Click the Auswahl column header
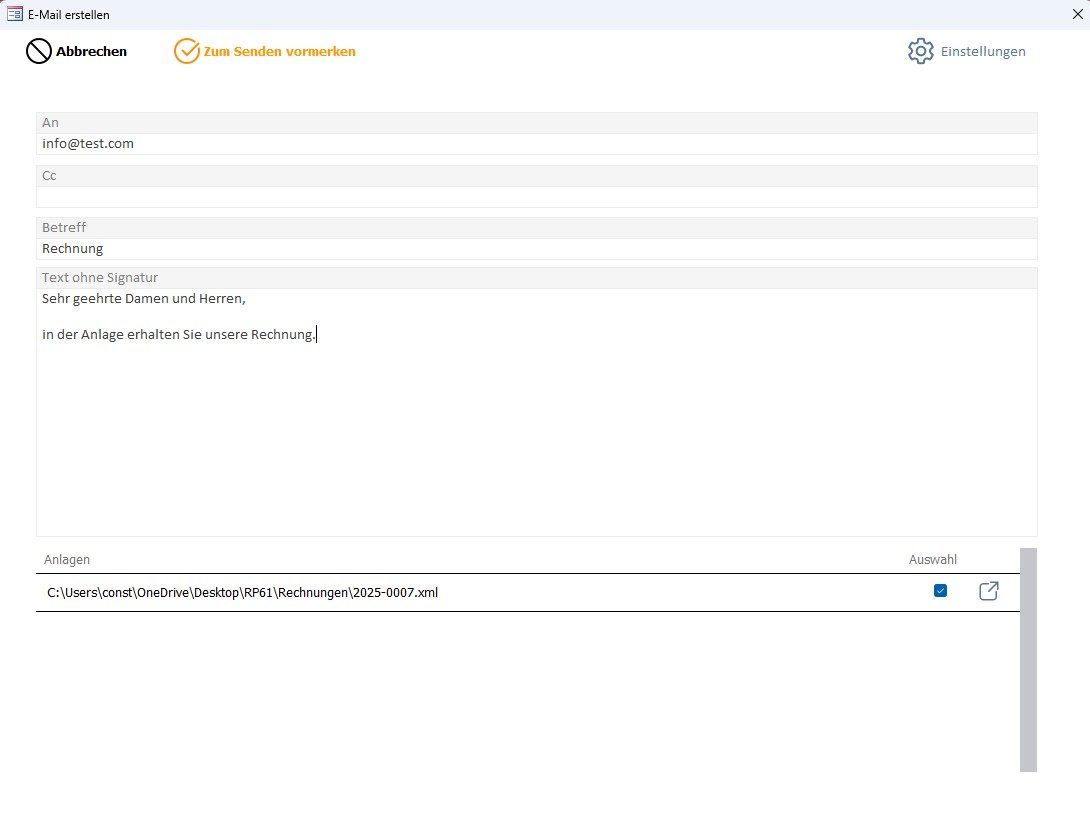 pyautogui.click(x=932, y=559)
